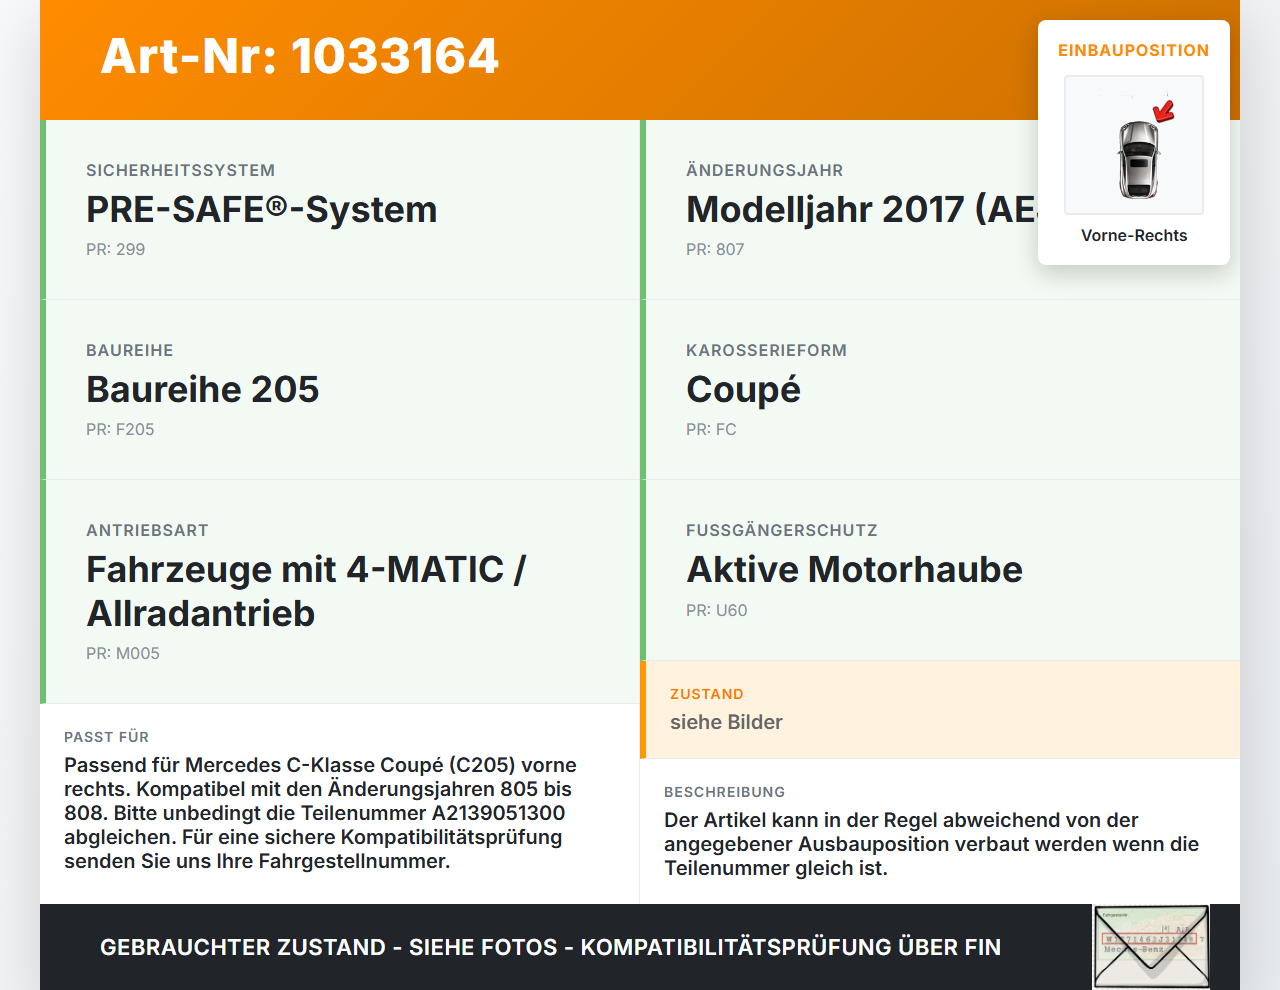Open the envelope registration document thumbnail
1280x990 pixels.
tap(1151, 947)
